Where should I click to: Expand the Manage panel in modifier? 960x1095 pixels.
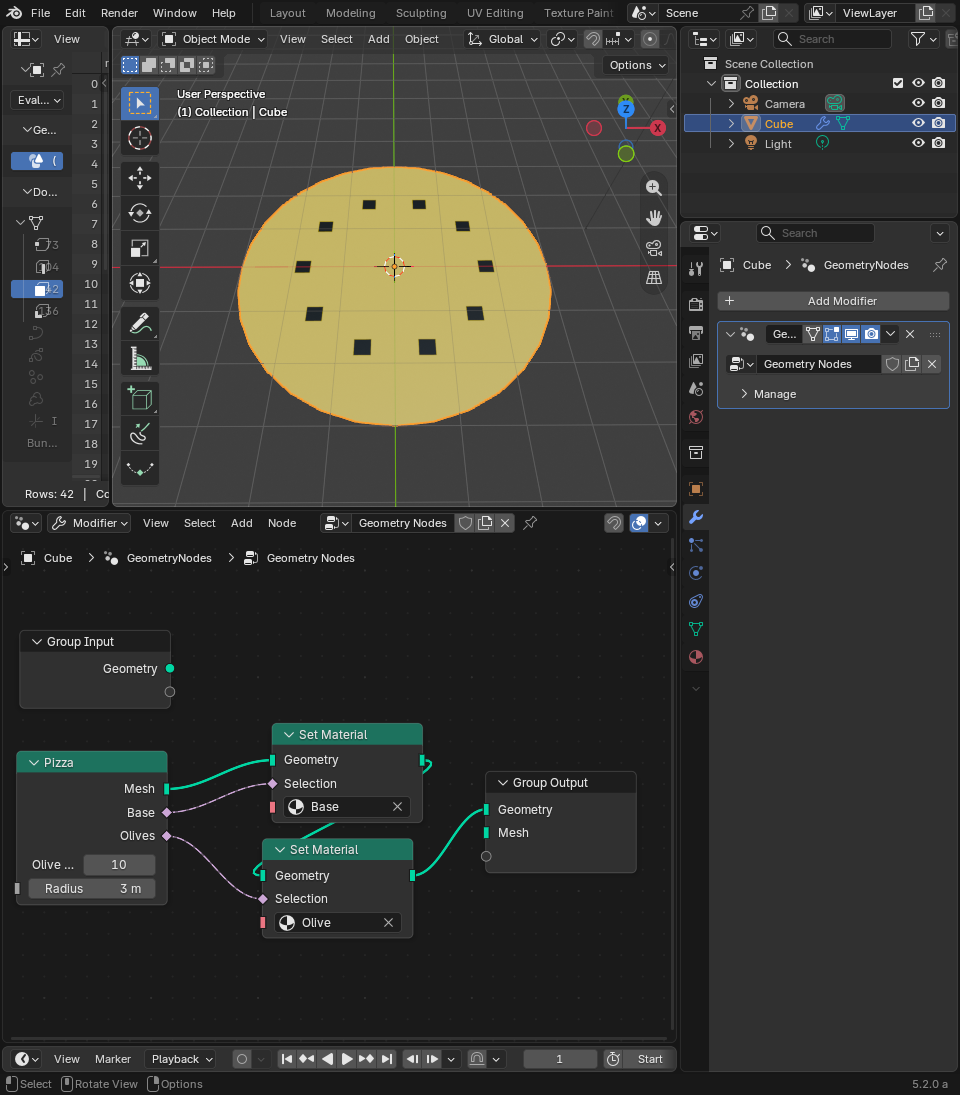tap(744, 394)
